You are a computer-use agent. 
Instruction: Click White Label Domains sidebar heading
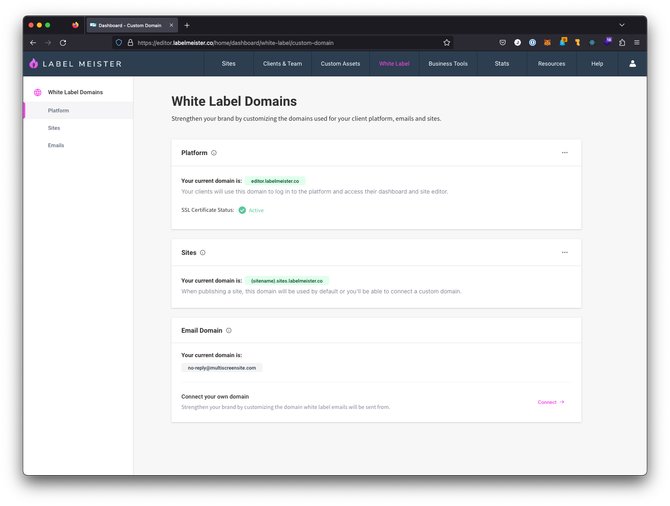(75, 92)
